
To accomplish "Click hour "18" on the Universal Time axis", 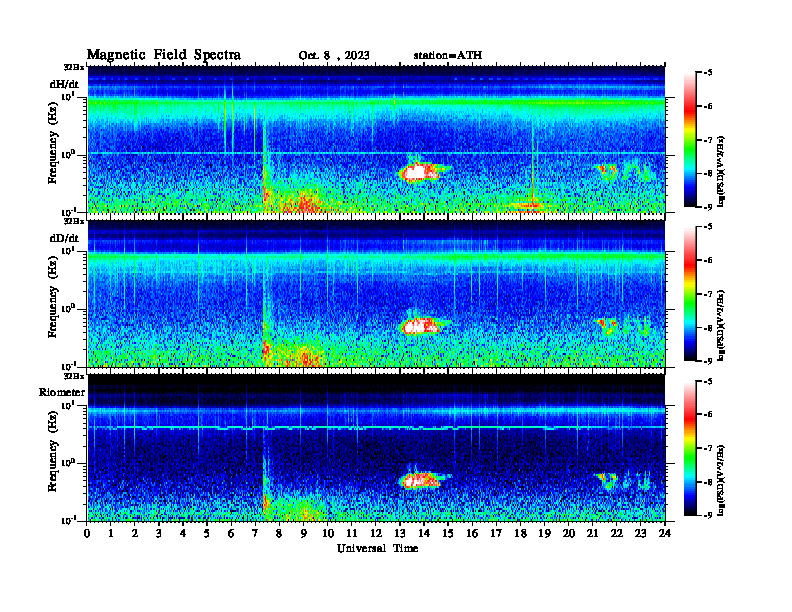I will 521,534.
